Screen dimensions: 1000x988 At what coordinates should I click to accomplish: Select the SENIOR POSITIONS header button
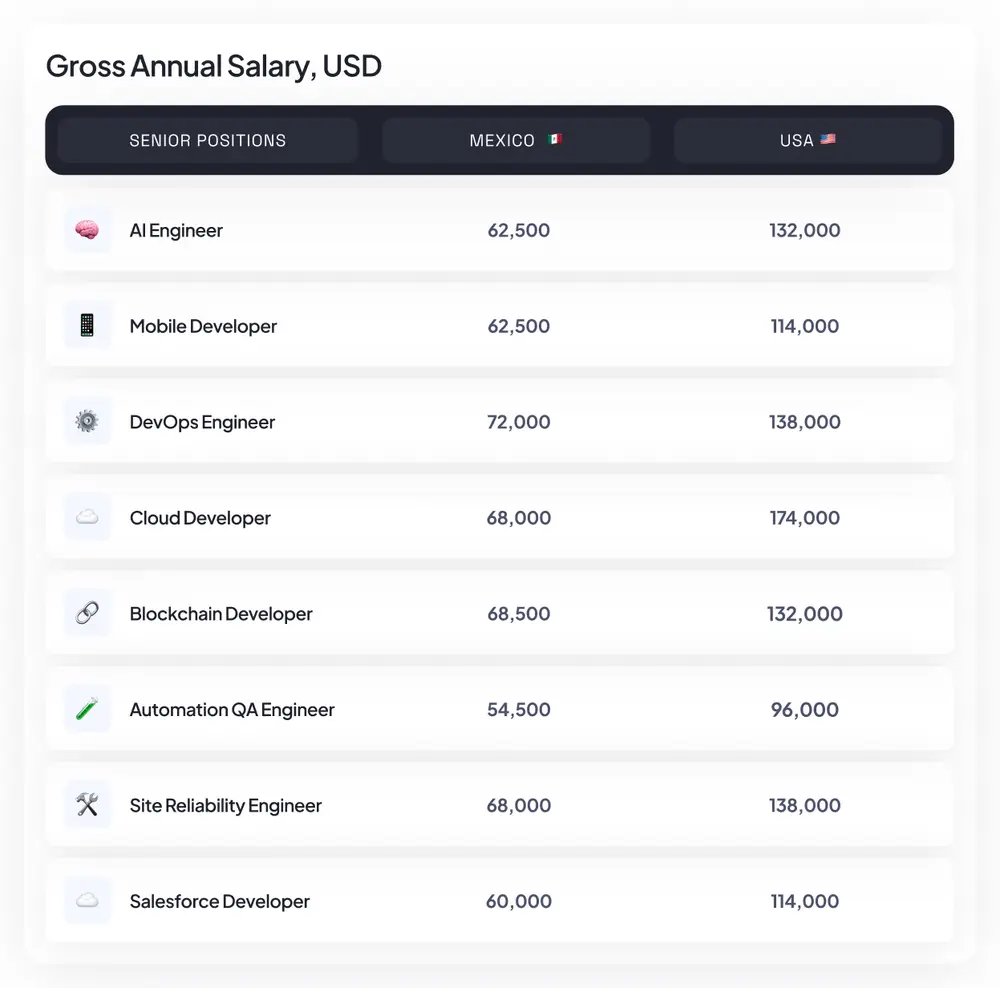pyautogui.click(x=207, y=140)
